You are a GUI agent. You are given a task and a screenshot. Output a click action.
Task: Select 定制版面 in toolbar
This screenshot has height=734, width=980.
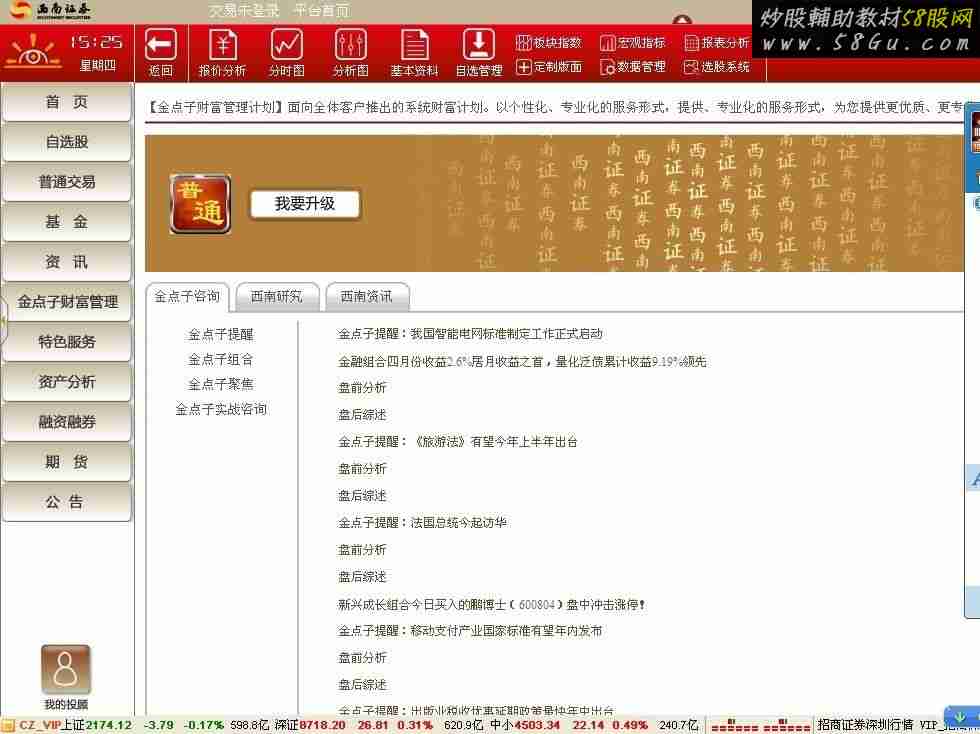(x=549, y=67)
